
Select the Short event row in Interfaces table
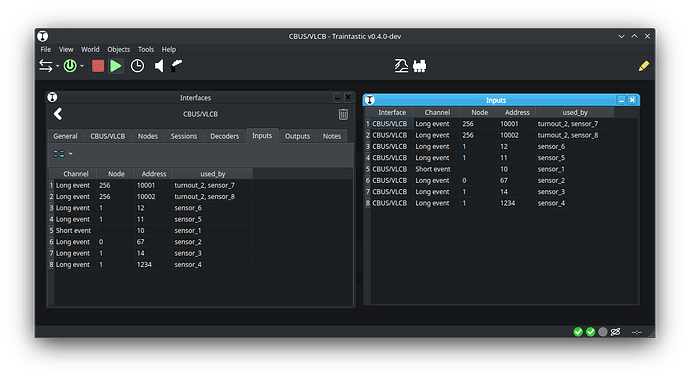(x=150, y=231)
